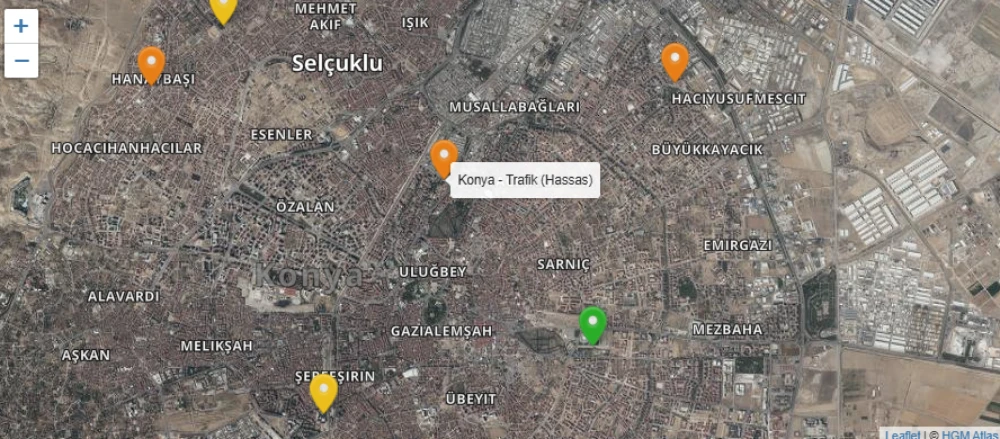Click the Hocacihanhacılar neighborhood label
The width and height of the screenshot is (1000, 439).
[127, 148]
